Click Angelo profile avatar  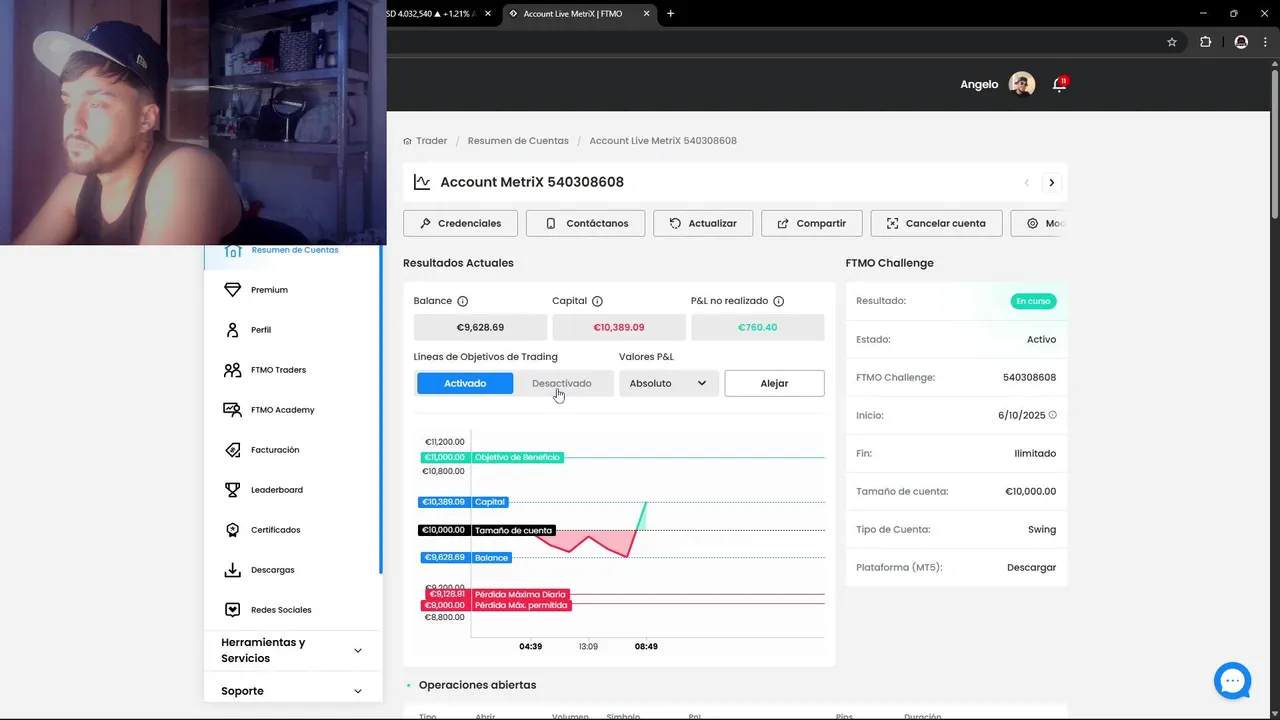[1022, 84]
